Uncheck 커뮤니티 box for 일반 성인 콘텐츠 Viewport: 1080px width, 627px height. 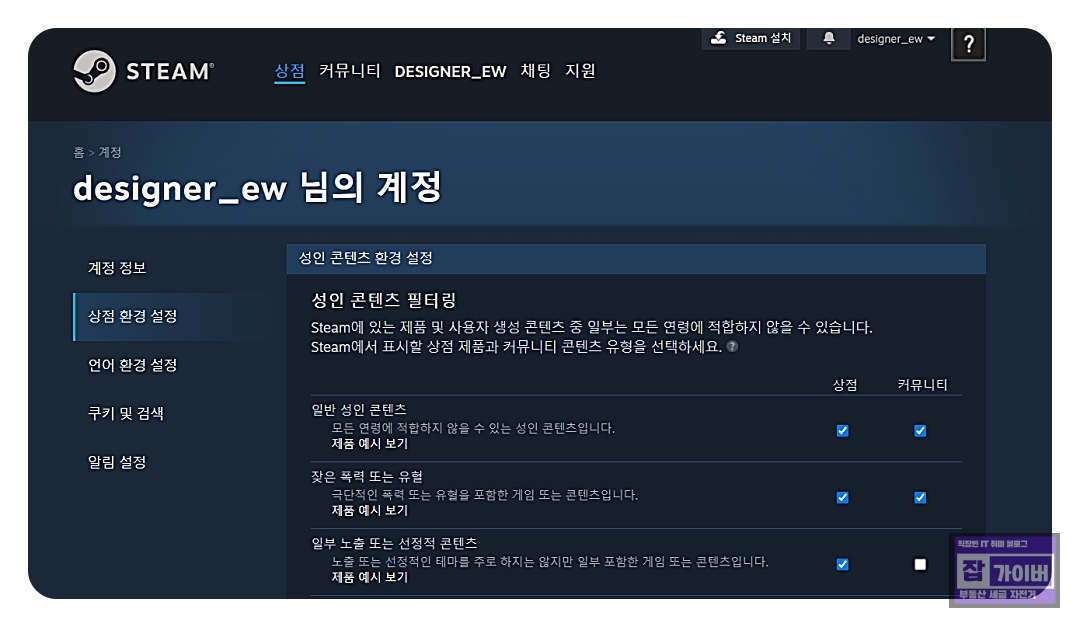[920, 431]
